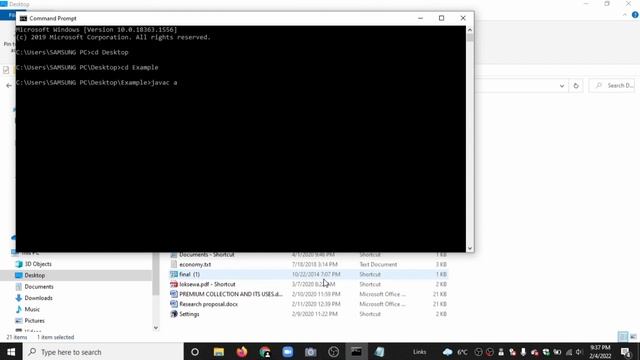Open OBS Studio from the taskbar
640x360 pixels.
coord(333,352)
